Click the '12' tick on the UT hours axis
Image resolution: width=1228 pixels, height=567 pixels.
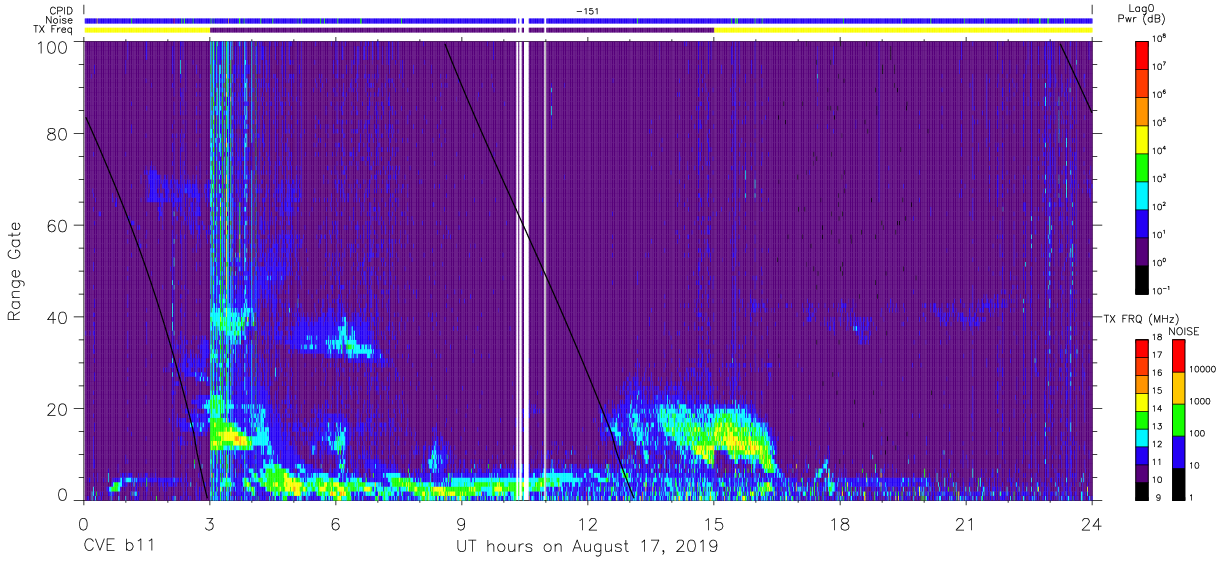coord(587,524)
